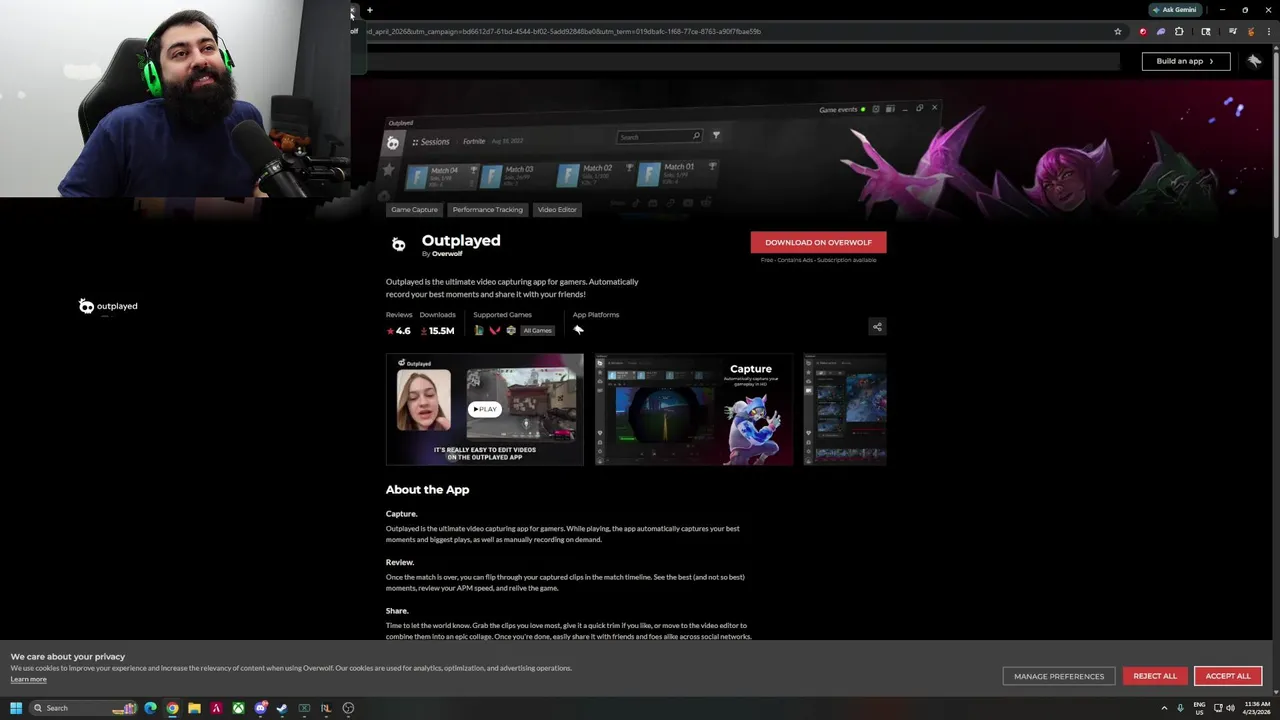Open the Chrome extensions puzzle icon
This screenshot has width=1280, height=720.
1179,31
